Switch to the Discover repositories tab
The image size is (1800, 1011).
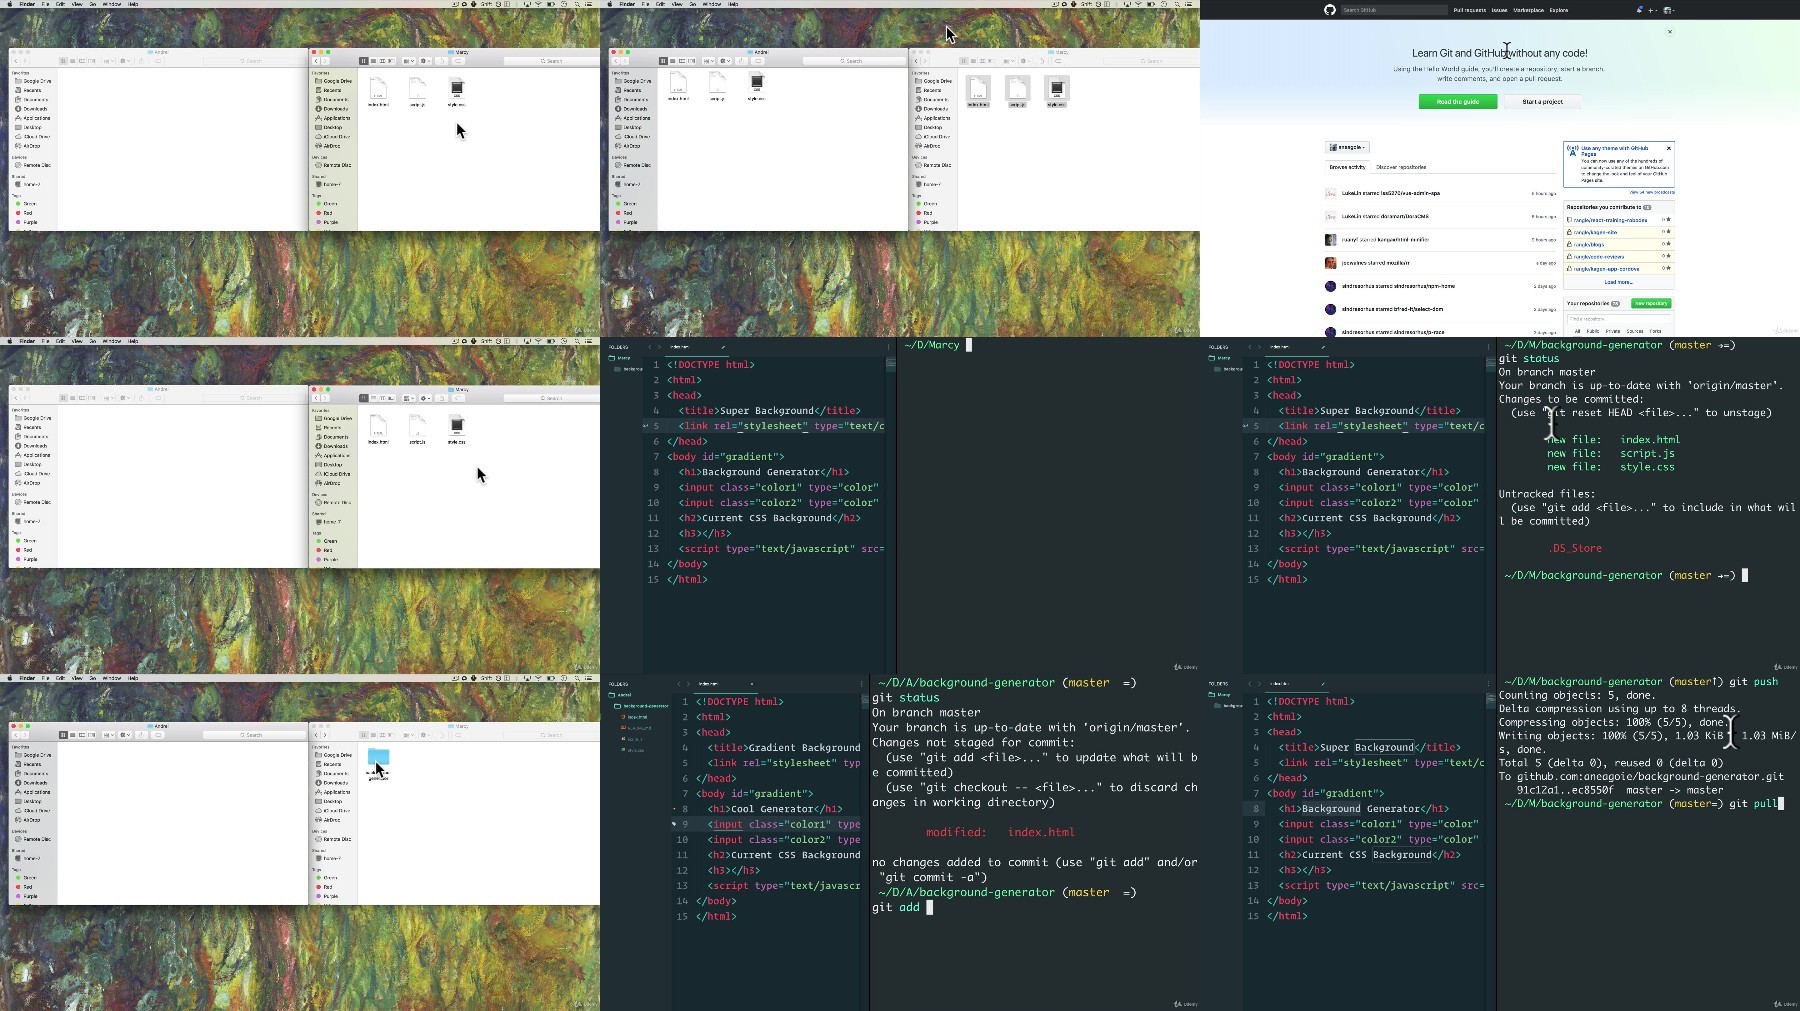coord(1401,167)
